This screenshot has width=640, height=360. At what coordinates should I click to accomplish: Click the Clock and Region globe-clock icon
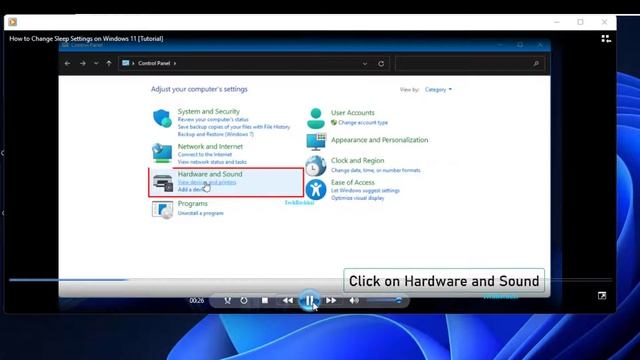(x=316, y=166)
